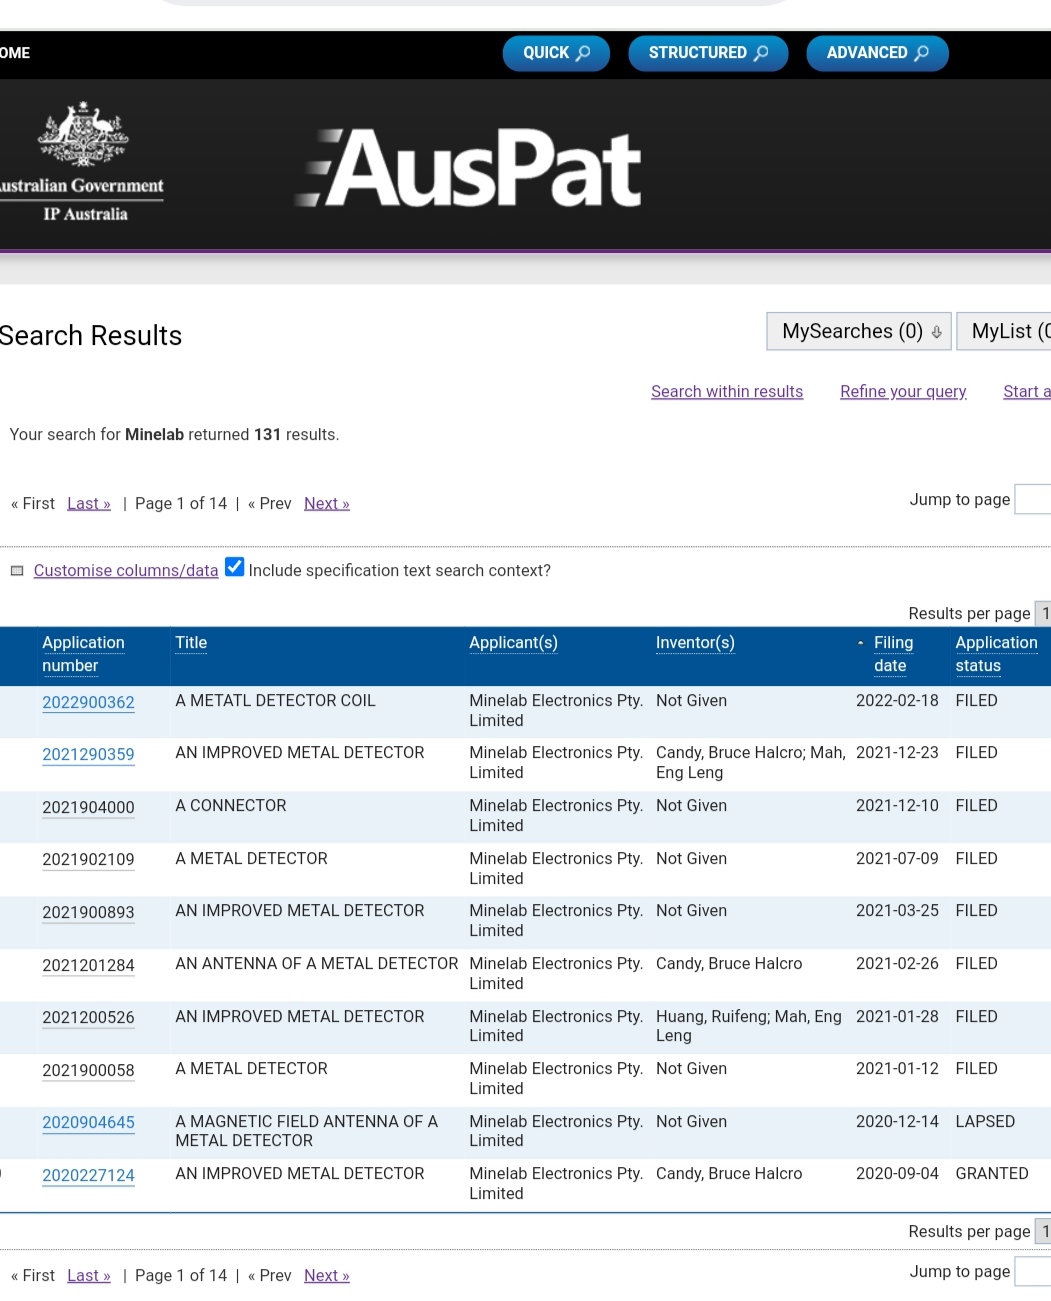The width and height of the screenshot is (1051, 1301).
Task: Jump to Last page at bottom
Action: [88, 1276]
